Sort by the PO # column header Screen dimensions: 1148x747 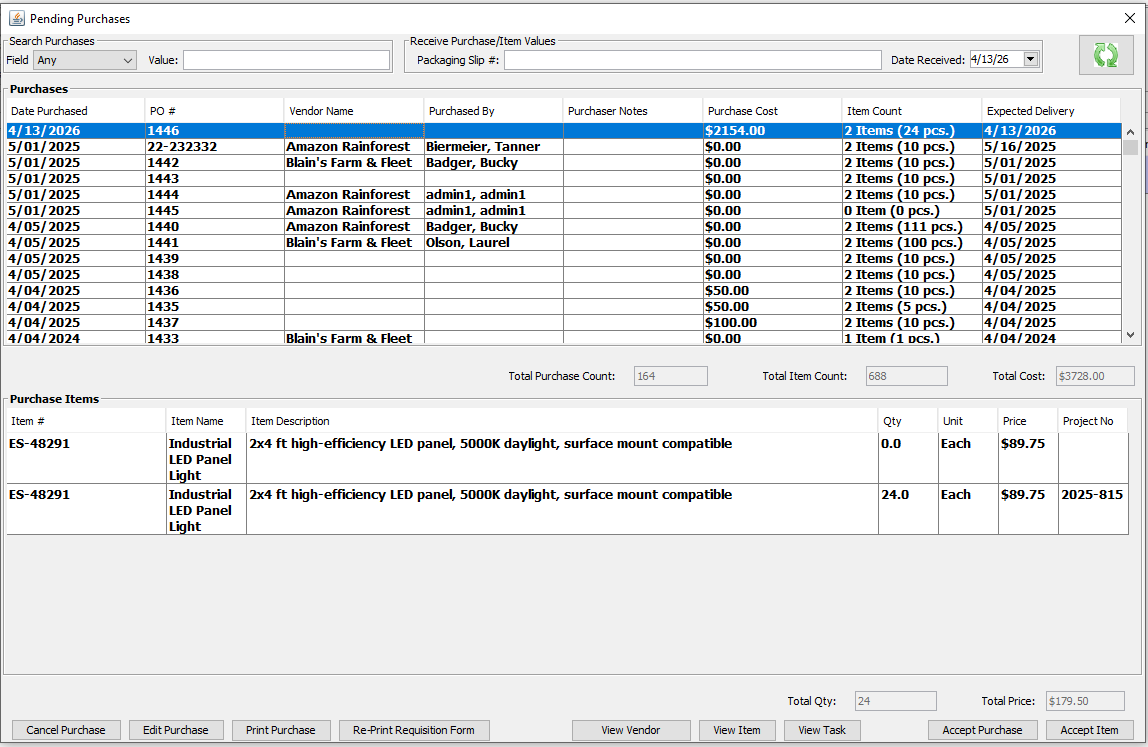pyautogui.click(x=214, y=111)
